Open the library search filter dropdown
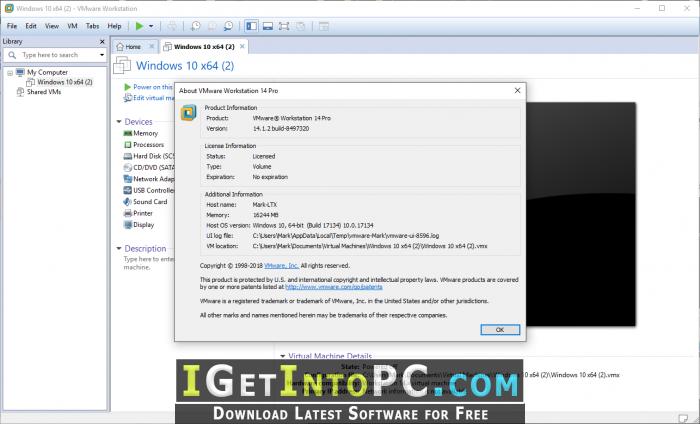The height and width of the screenshot is (424, 700). (x=102, y=55)
